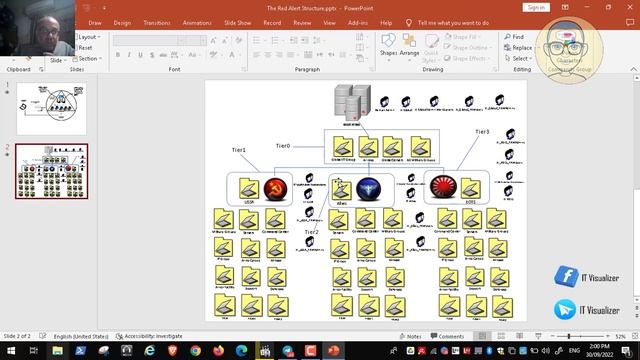Click the Tell me what you want search box
This screenshot has height=360, width=640.
click(453, 23)
